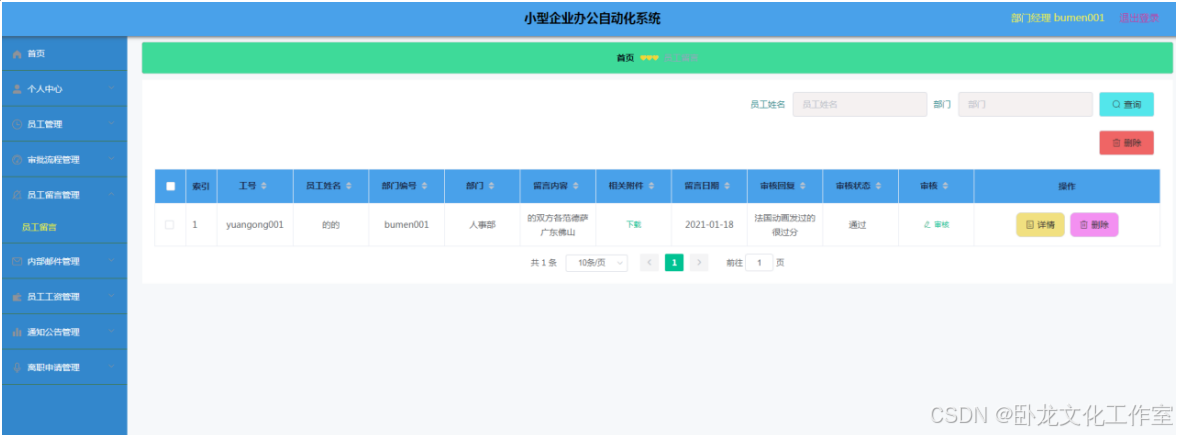This screenshot has height=435, width=1177.
Task: Click the red 删除 button above table
Action: click(1126, 142)
